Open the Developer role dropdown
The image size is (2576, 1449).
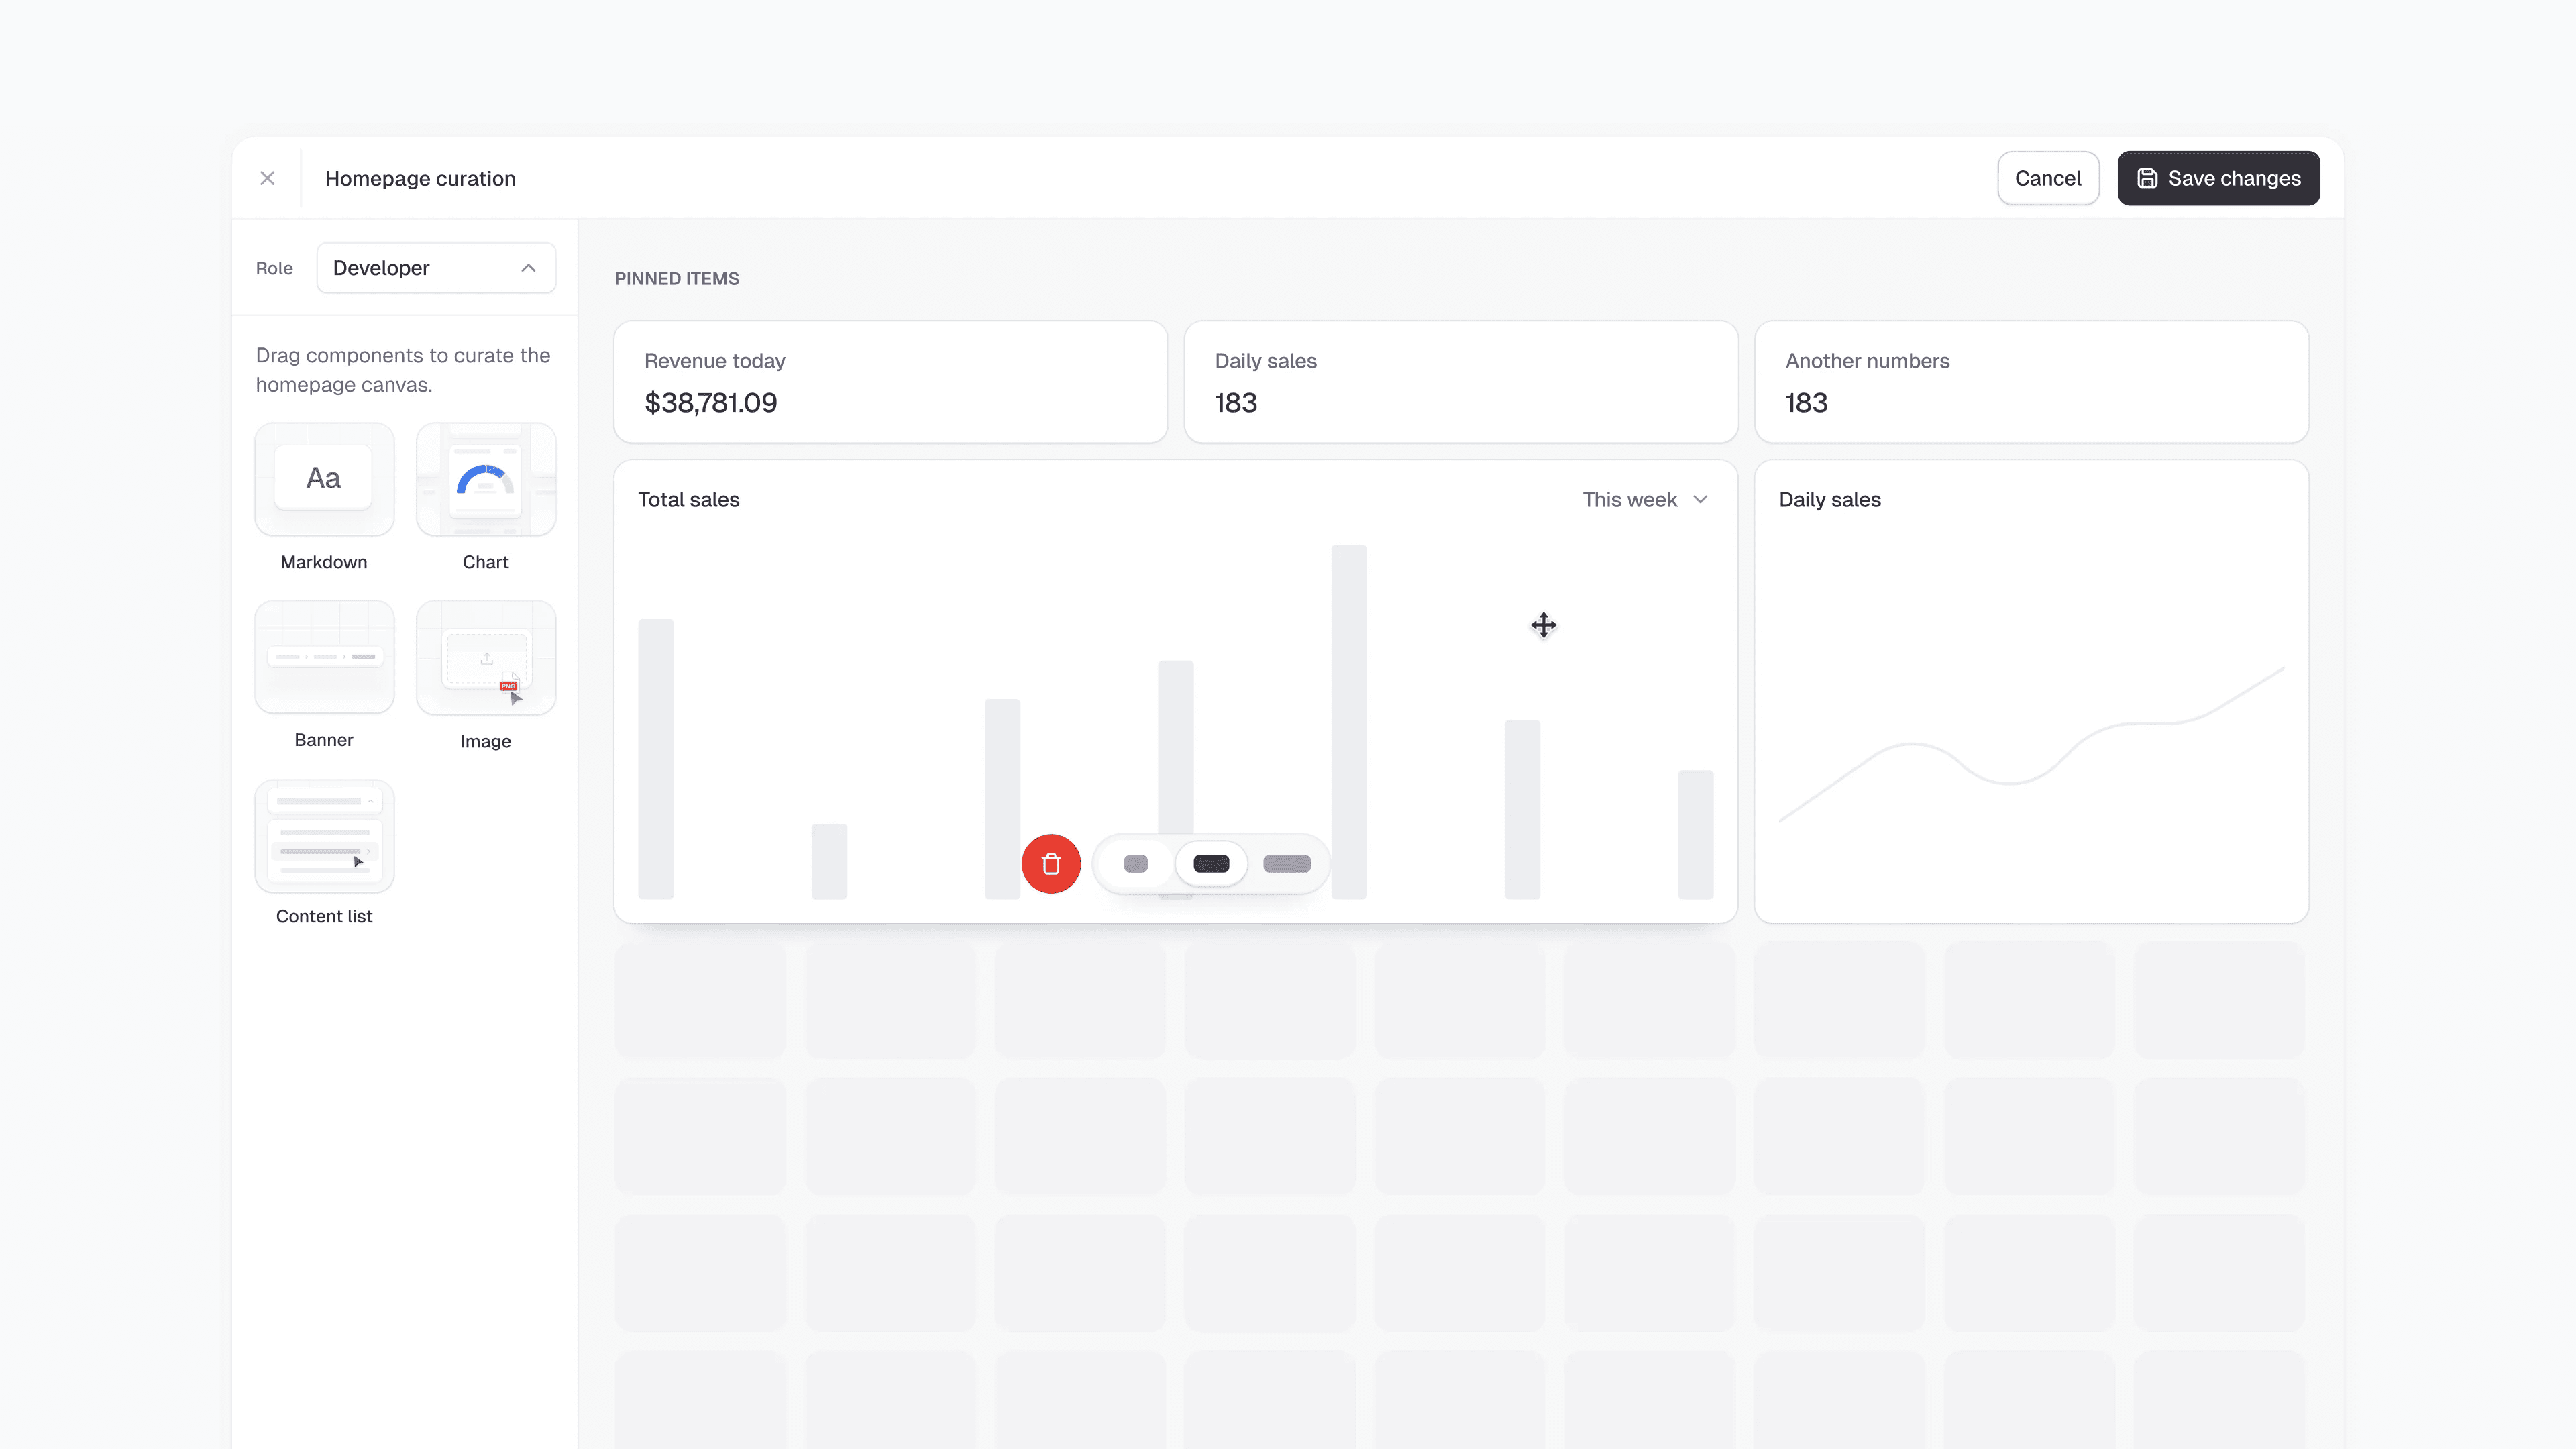coord(436,268)
